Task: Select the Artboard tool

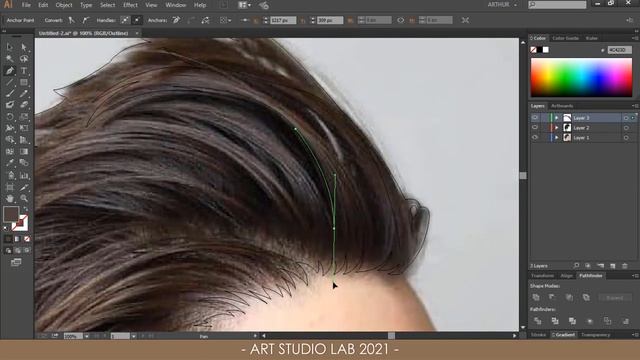Action: (x=9, y=187)
